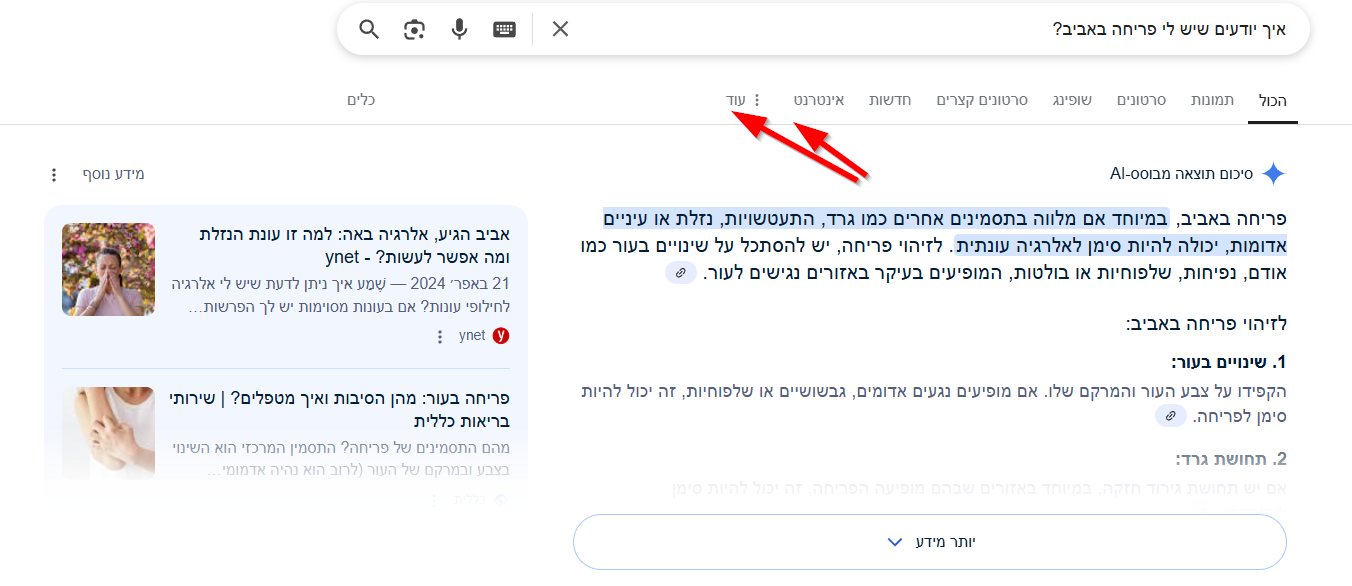Screen dimensions: 1352x586
Task: Open Google Lens image search
Action: (413, 29)
